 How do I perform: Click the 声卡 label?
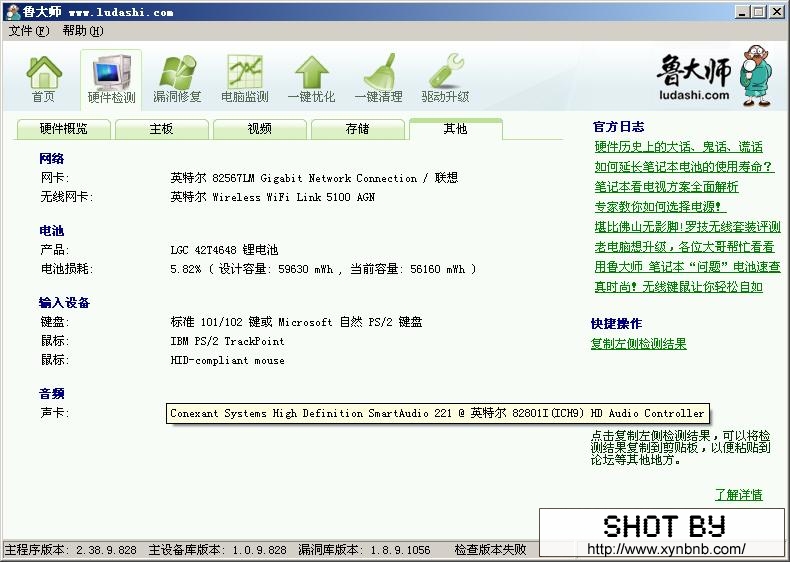pyautogui.click(x=54, y=413)
